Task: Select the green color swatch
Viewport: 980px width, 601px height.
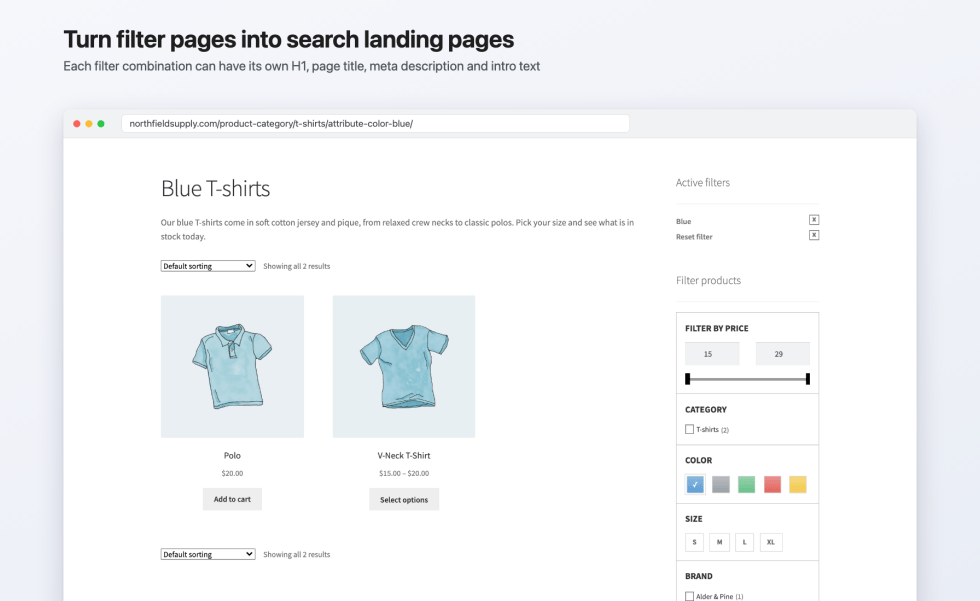Action: [x=746, y=484]
